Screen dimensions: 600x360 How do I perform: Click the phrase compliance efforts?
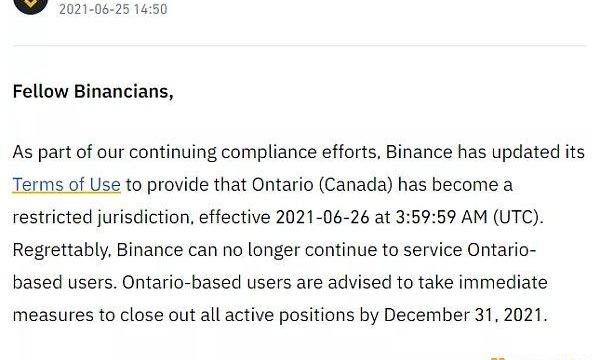pos(300,152)
